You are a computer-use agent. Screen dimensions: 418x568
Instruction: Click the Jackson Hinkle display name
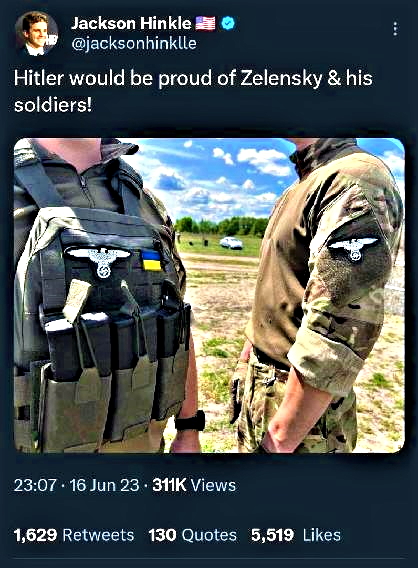131,24
